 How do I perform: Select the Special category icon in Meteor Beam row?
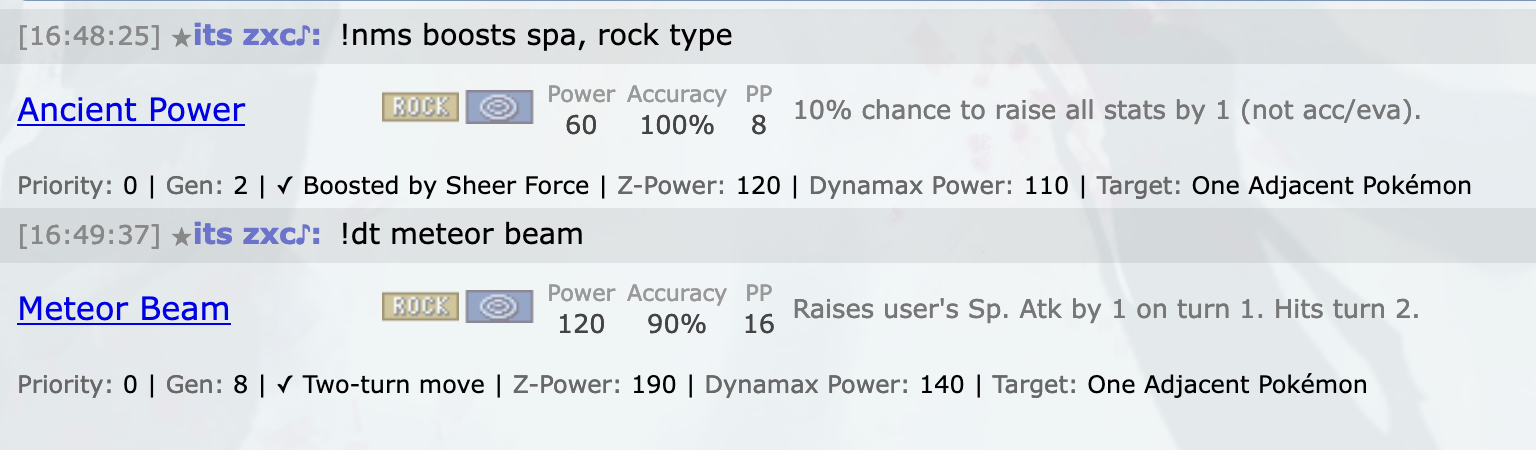[499, 307]
